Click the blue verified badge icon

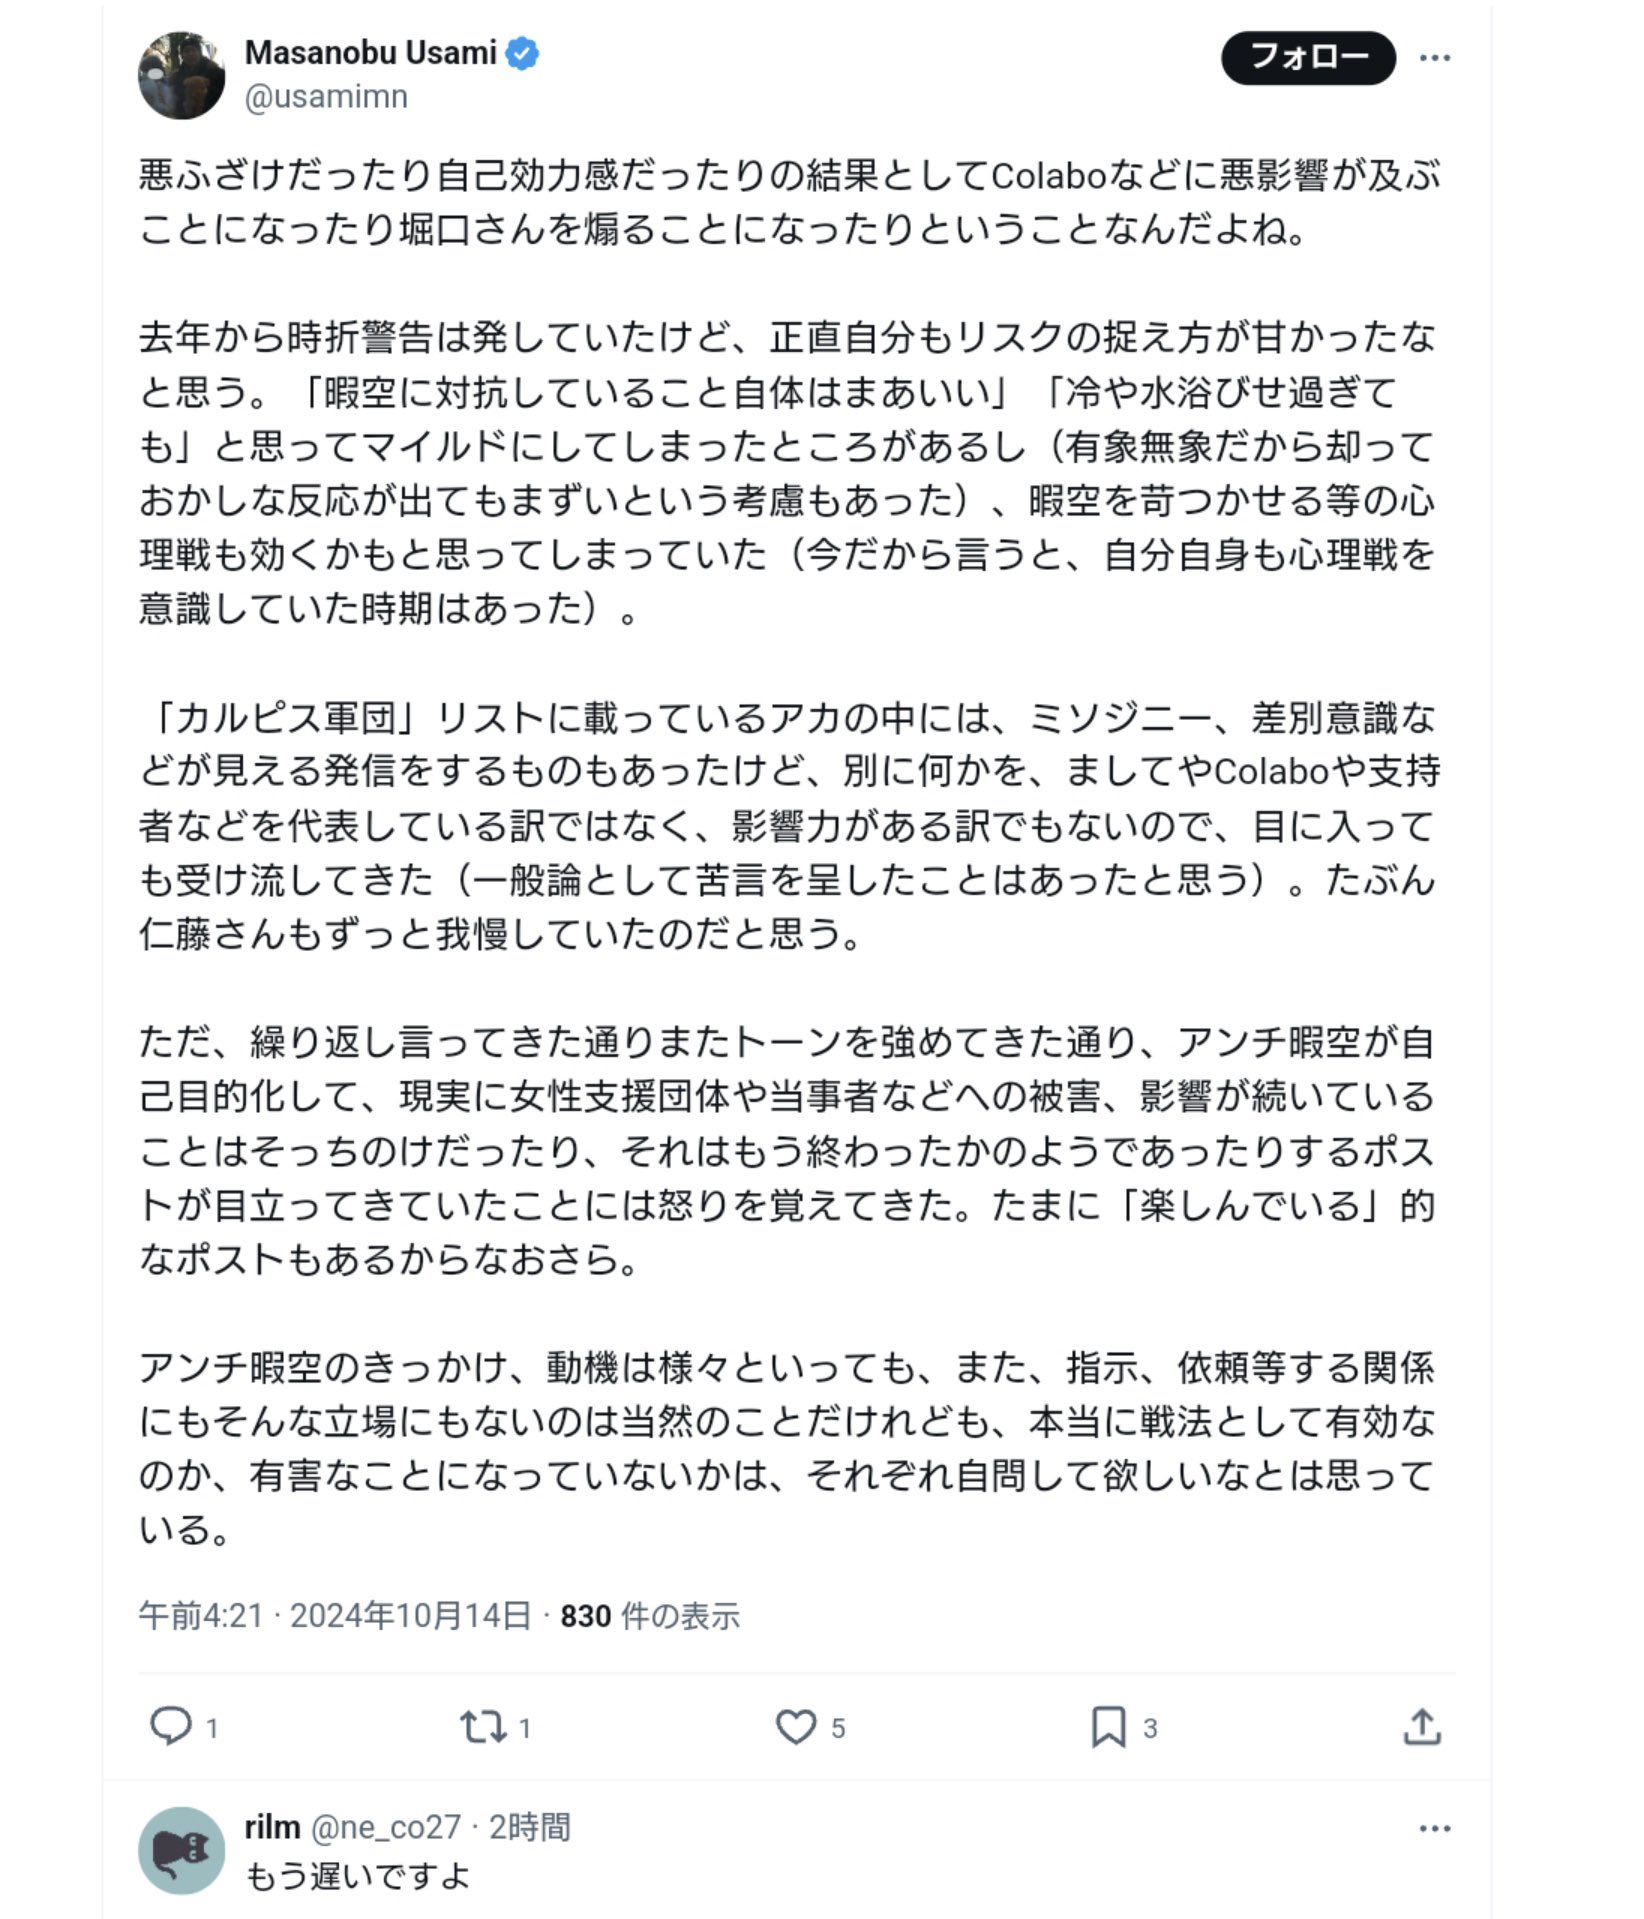click(522, 53)
